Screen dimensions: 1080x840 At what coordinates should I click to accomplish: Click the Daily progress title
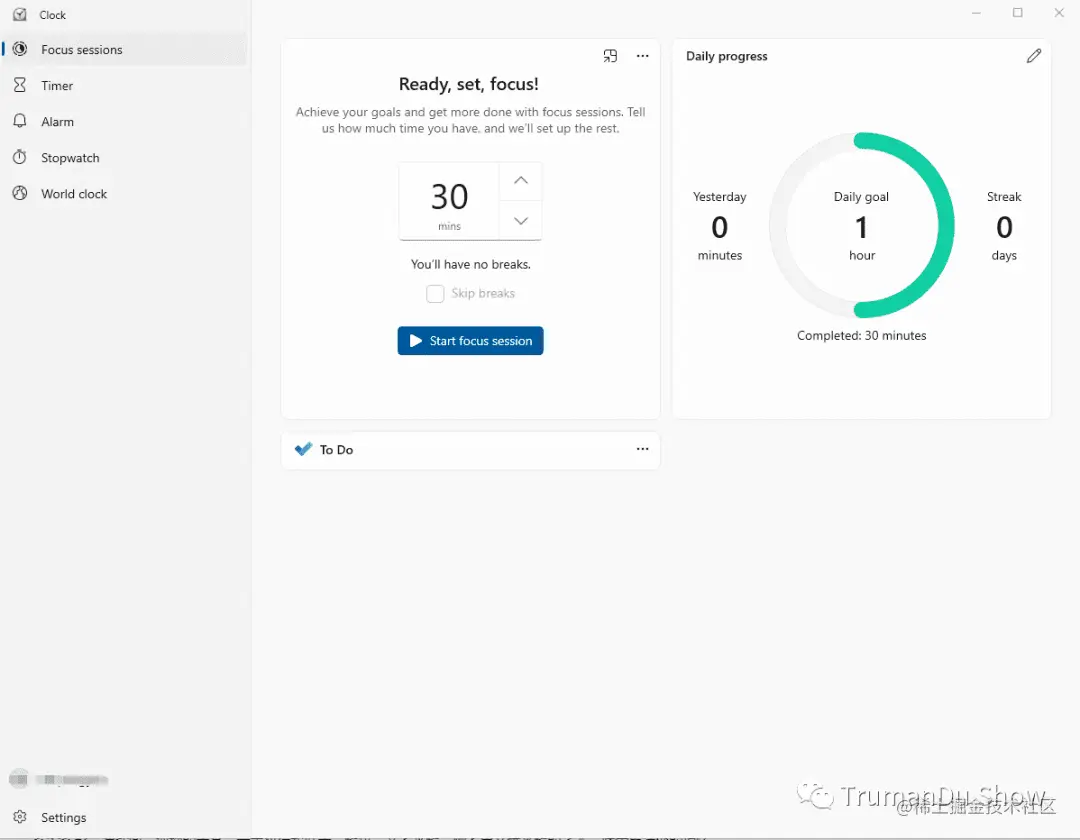click(727, 56)
